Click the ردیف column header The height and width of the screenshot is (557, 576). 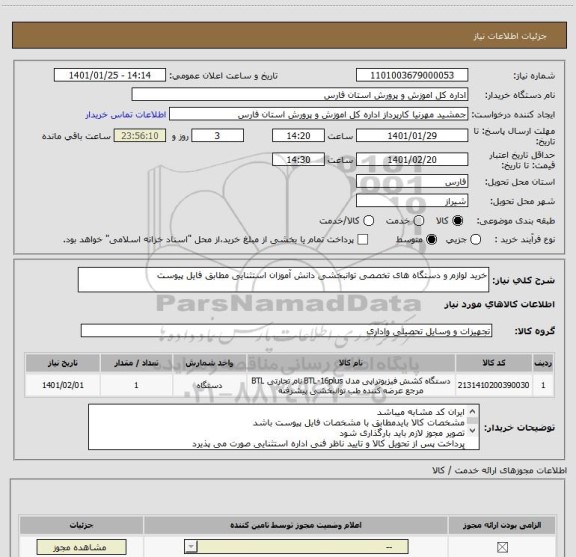point(543,363)
